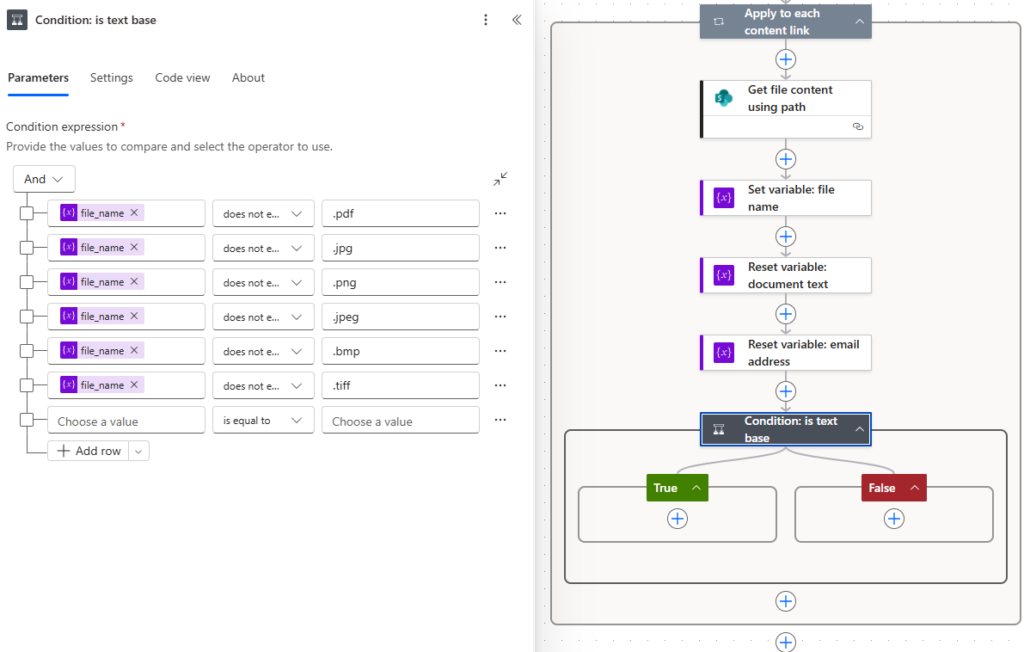Remove file_name token in the .jpg row
The image size is (1024, 652).
(134, 247)
